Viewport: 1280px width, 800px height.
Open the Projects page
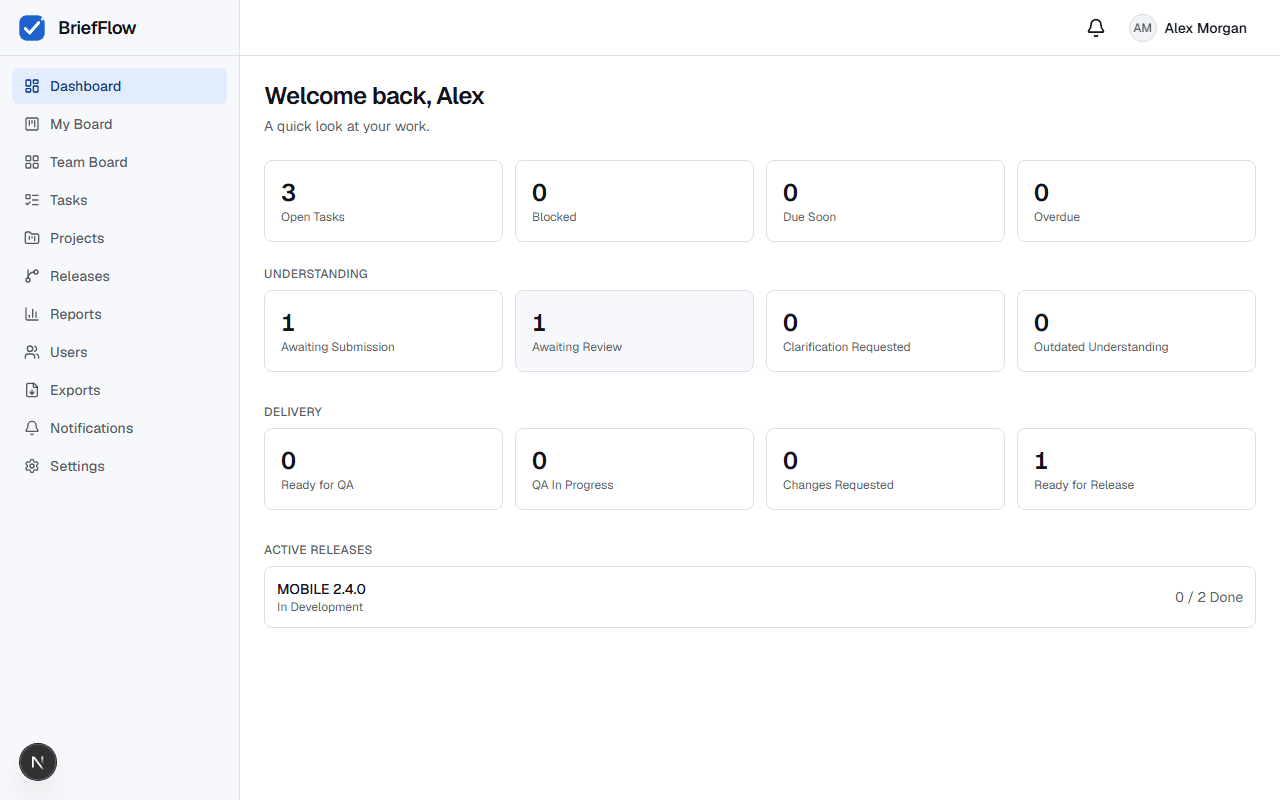click(x=120, y=238)
